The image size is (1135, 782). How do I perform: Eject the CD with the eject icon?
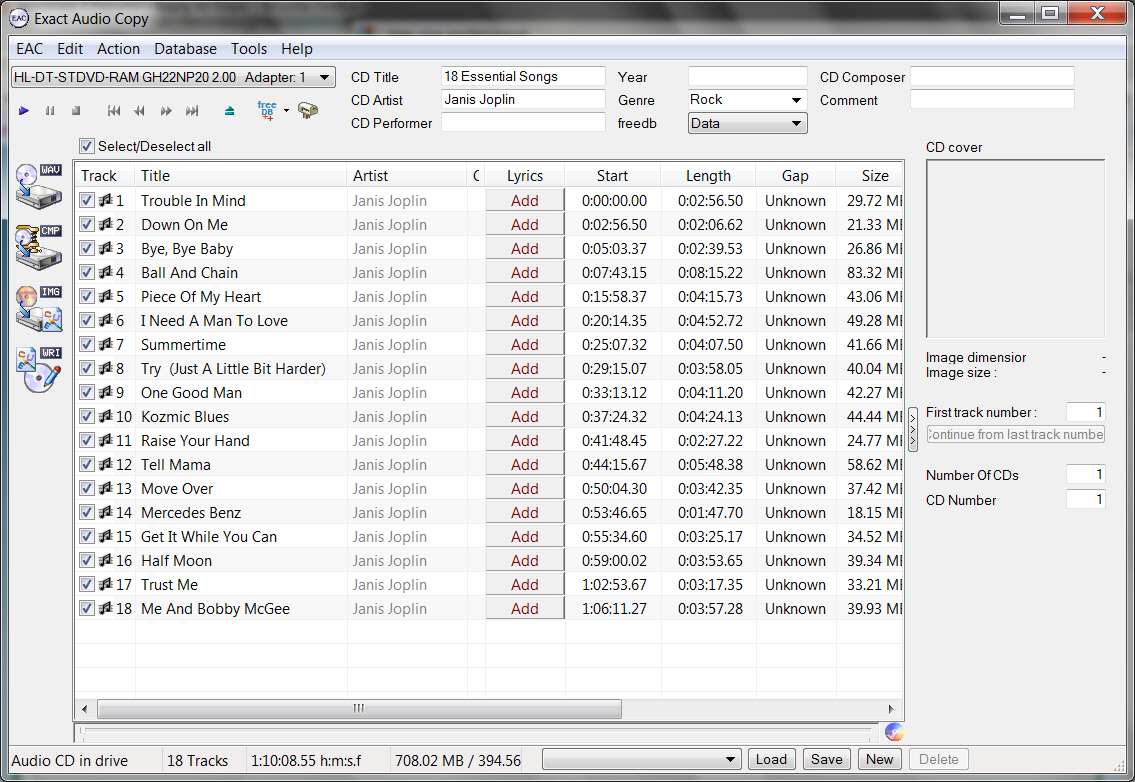[229, 111]
